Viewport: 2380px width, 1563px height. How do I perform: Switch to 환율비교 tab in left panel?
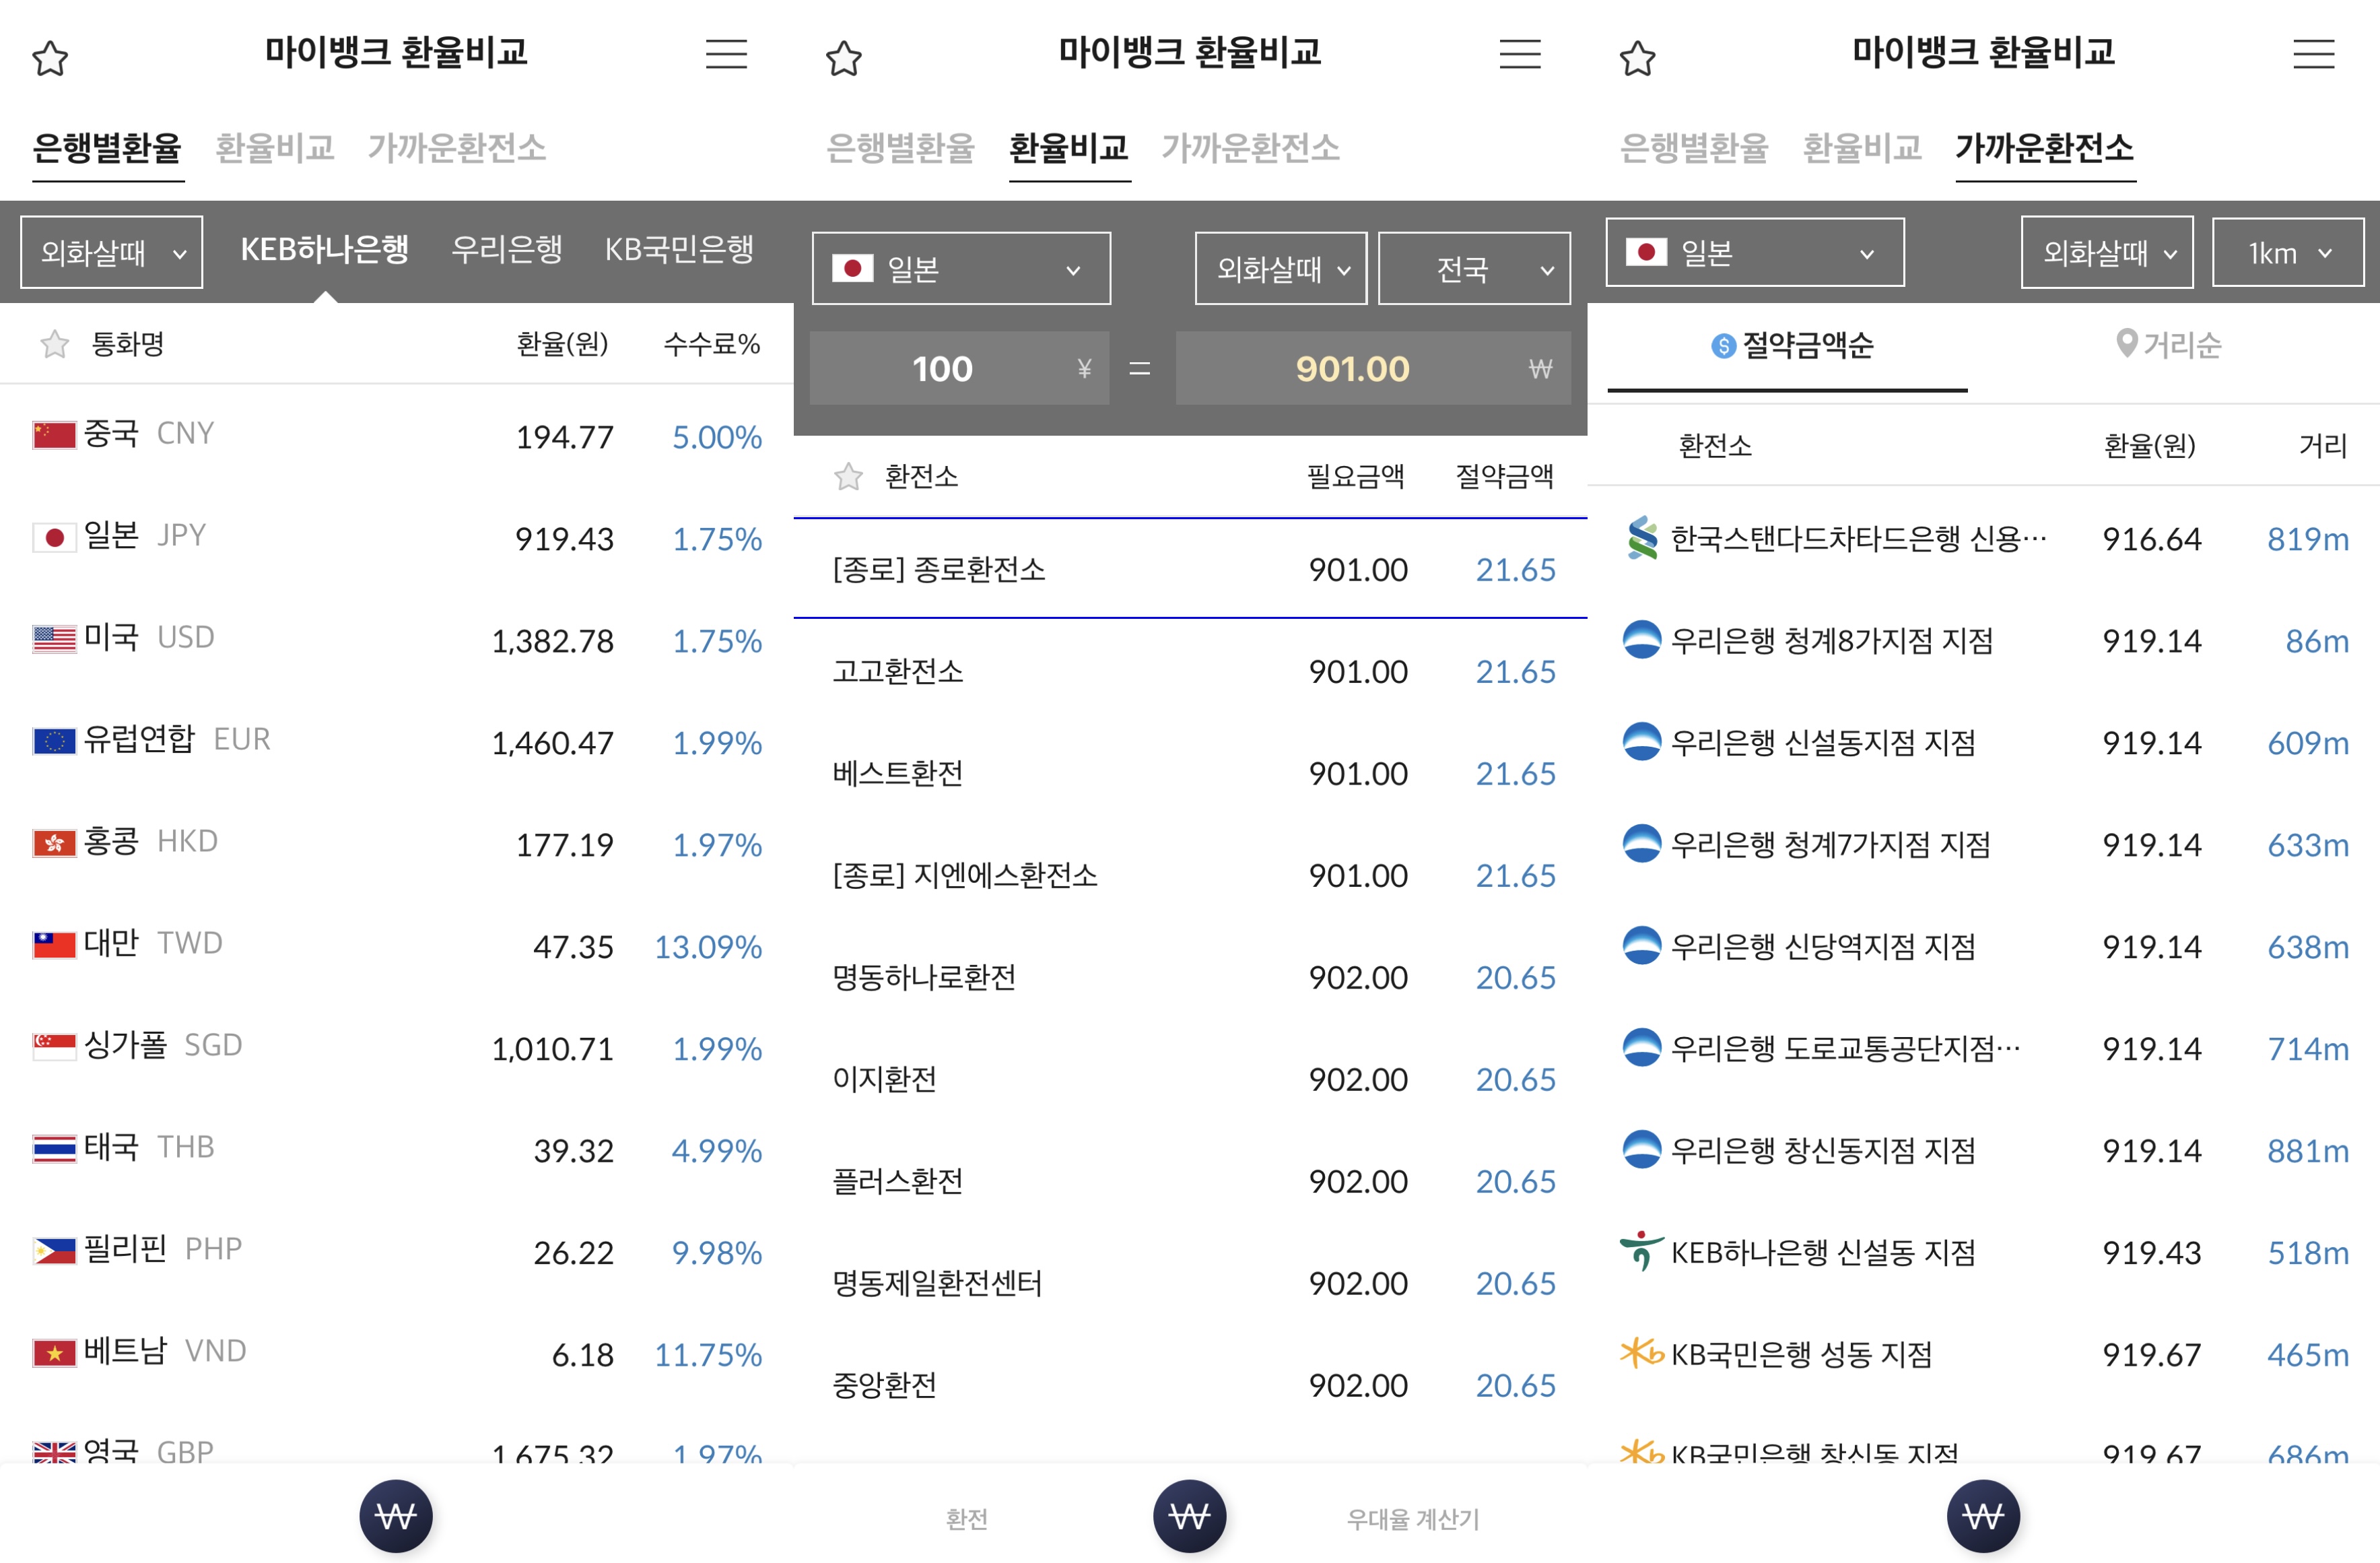pyautogui.click(x=275, y=148)
